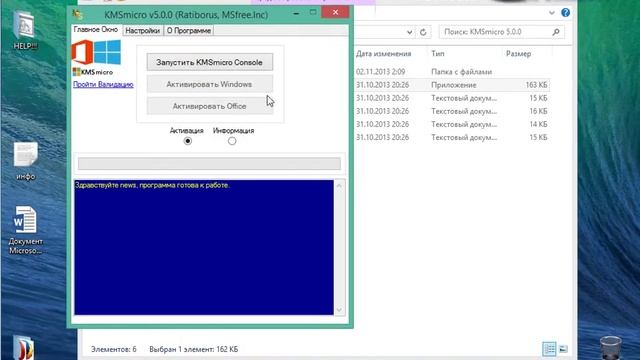Click the 02.11.2013 2:09 date cell
Viewport: 640px width, 360px height.
(380, 72)
